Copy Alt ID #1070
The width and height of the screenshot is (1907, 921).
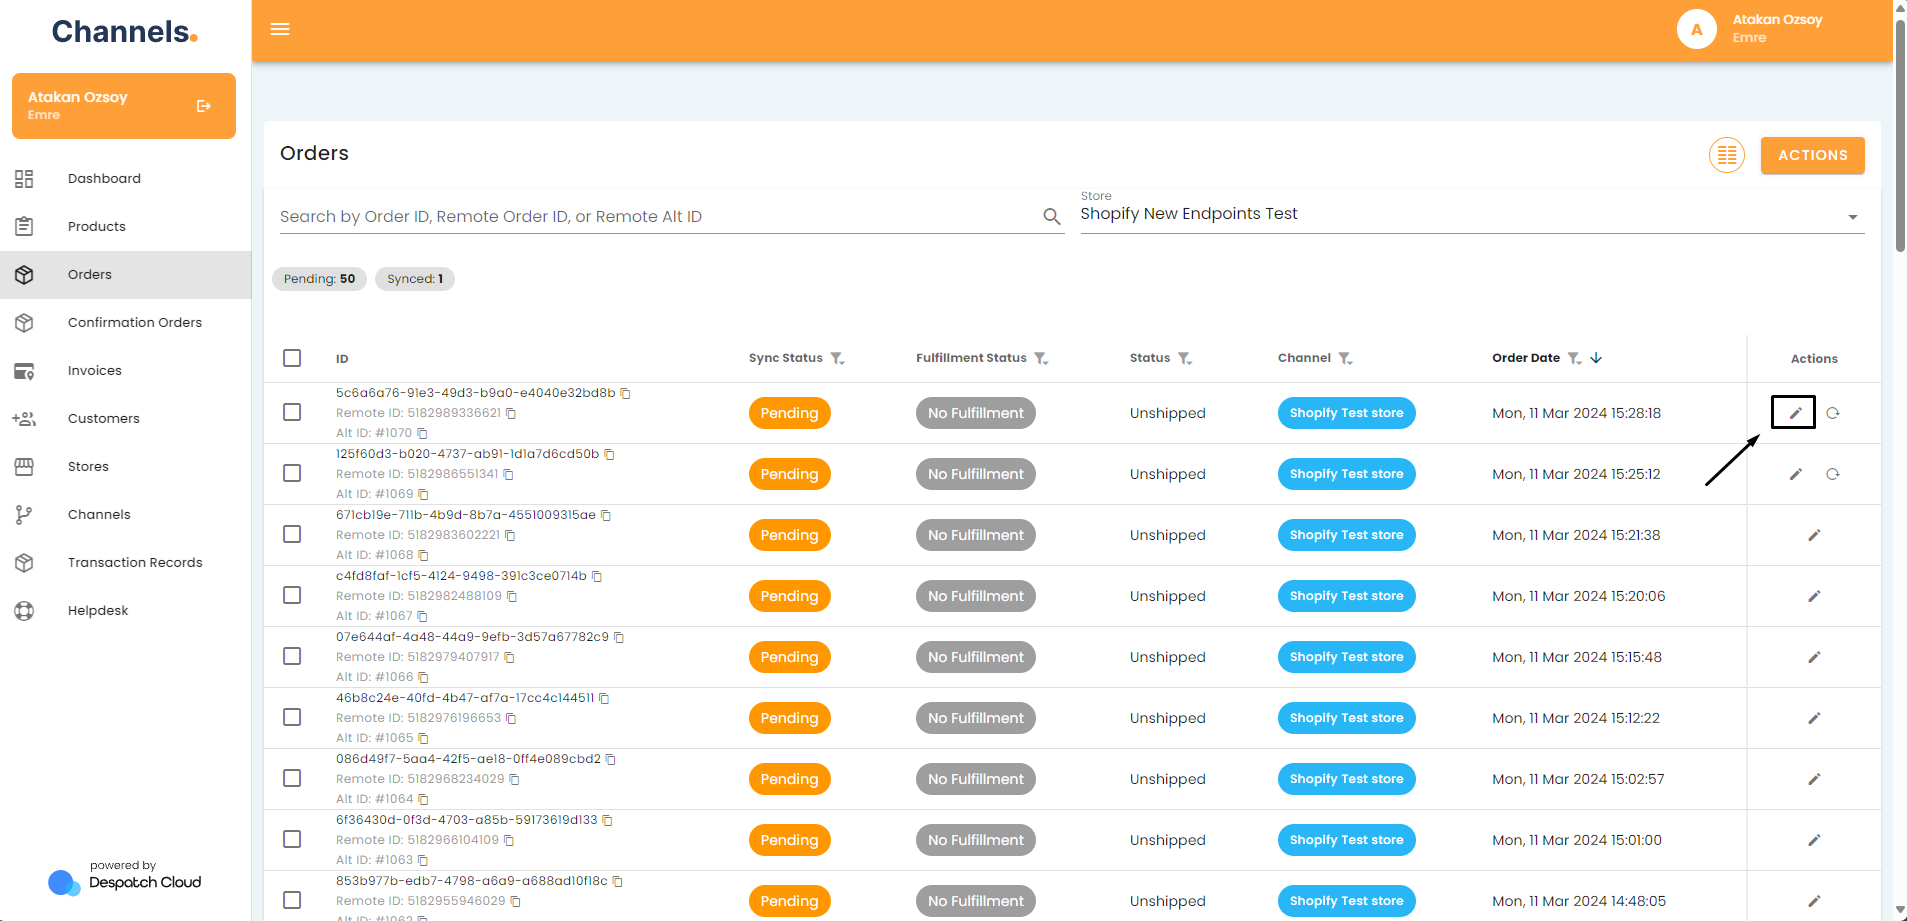coord(422,433)
